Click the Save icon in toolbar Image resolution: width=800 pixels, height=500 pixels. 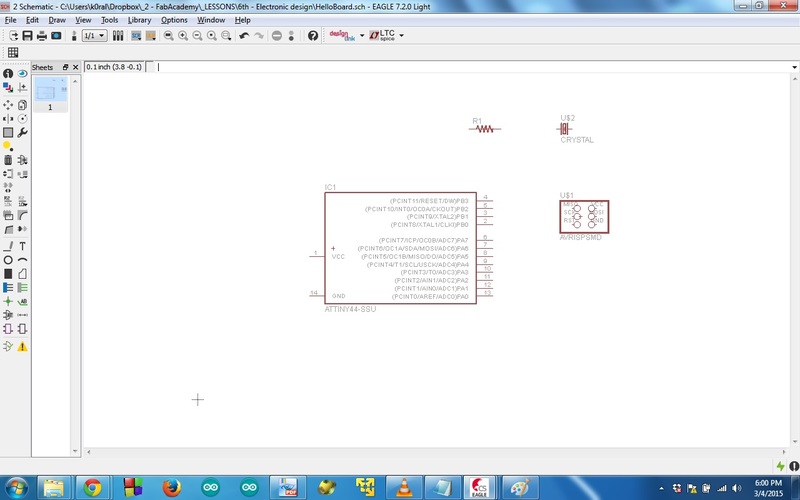click(x=28, y=36)
